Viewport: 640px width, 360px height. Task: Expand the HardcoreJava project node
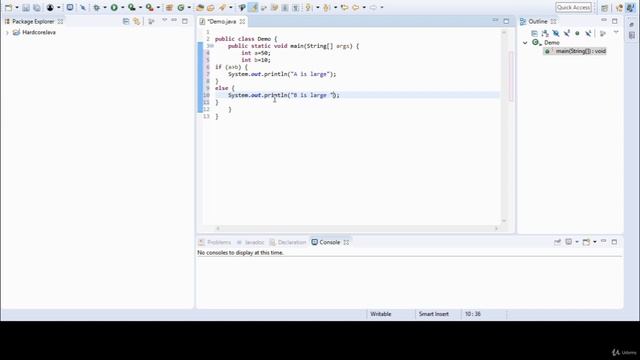click(7, 32)
